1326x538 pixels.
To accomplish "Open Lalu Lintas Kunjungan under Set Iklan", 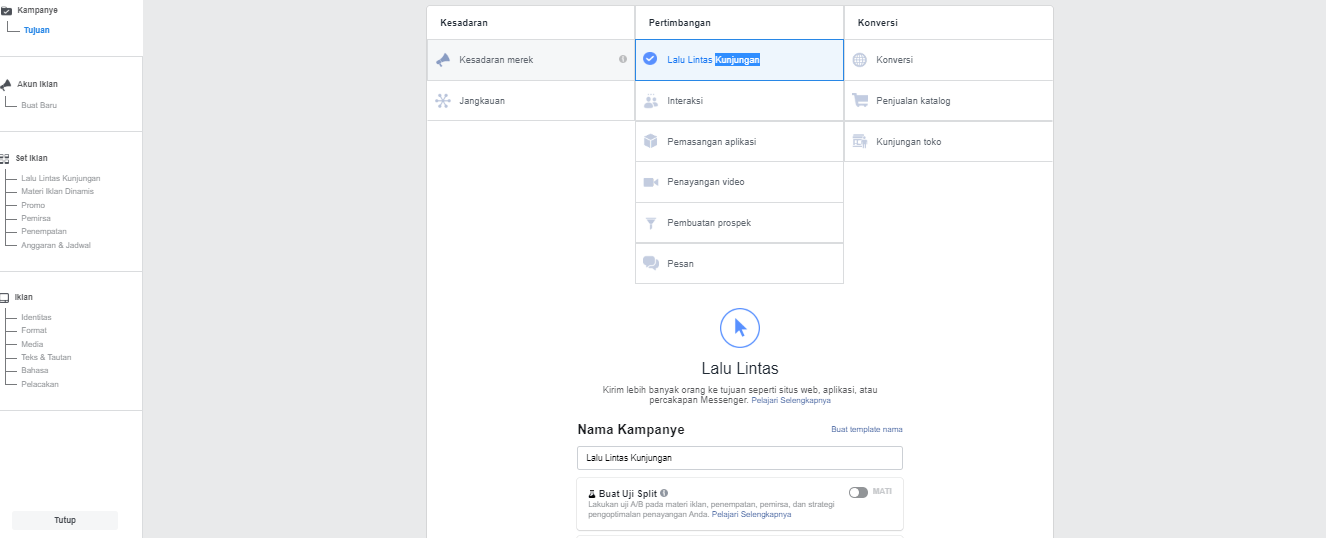I will 61,178.
